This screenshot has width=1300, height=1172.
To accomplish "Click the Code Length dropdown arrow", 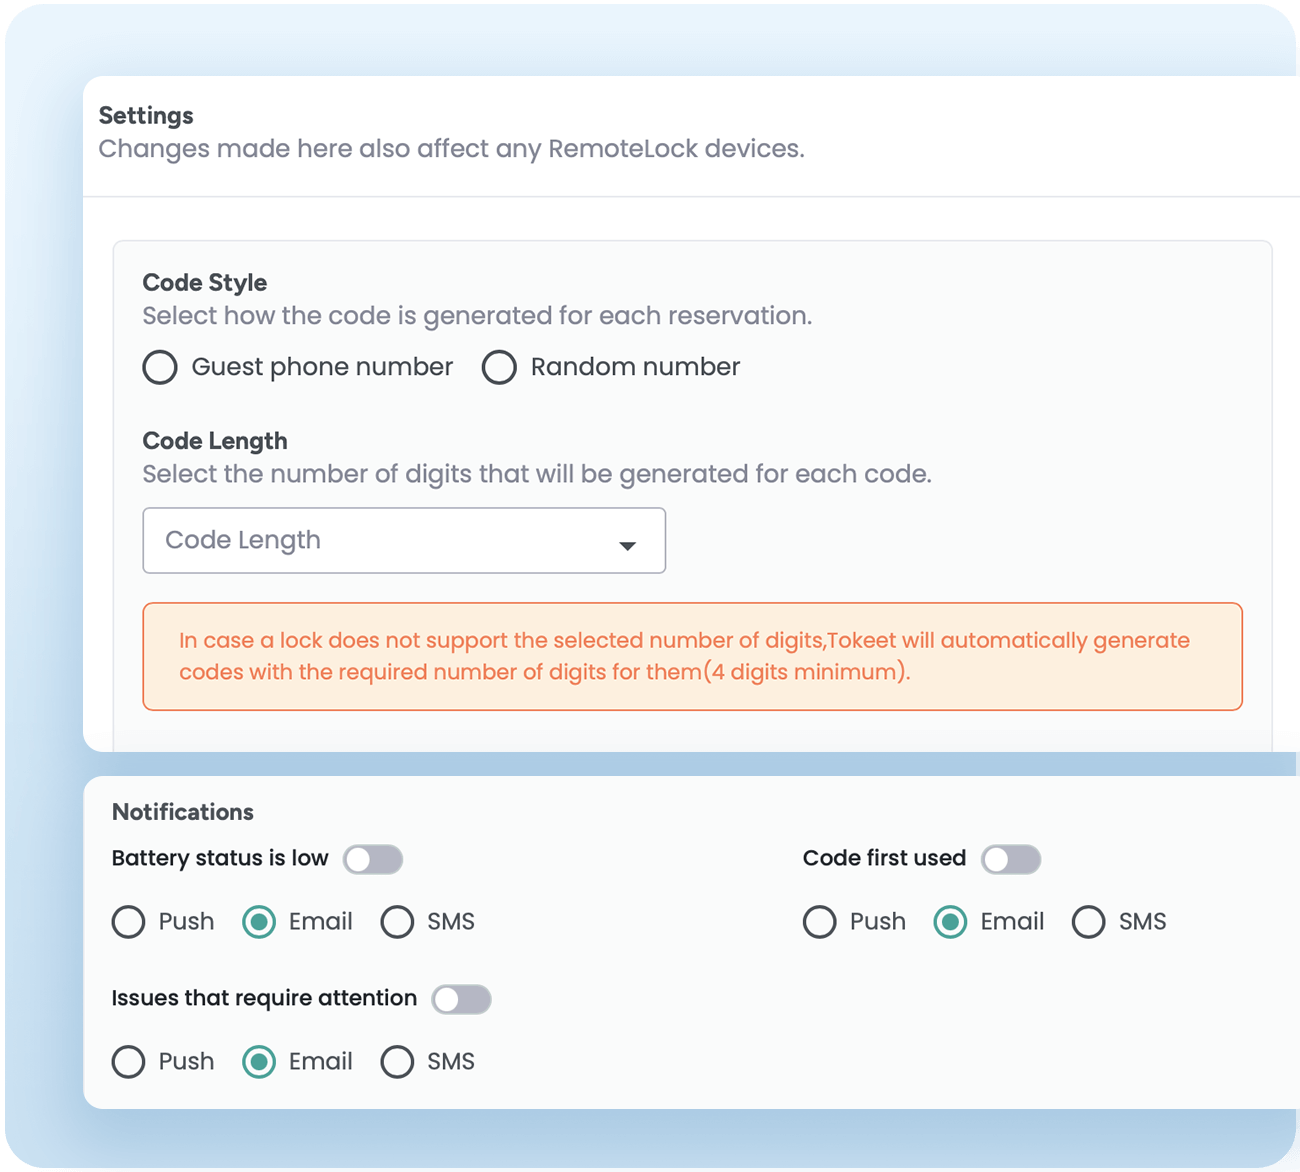I will coord(627,545).
